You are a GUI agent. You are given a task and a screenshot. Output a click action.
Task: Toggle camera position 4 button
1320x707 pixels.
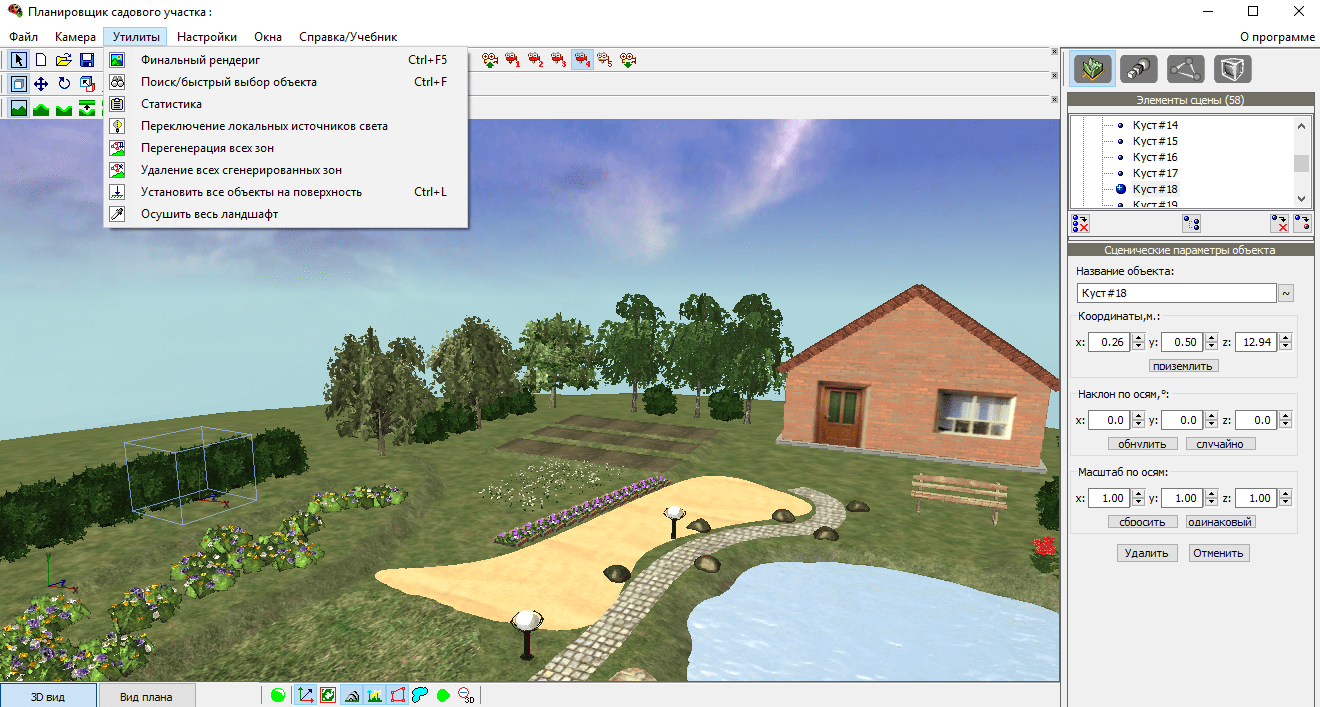pos(582,60)
